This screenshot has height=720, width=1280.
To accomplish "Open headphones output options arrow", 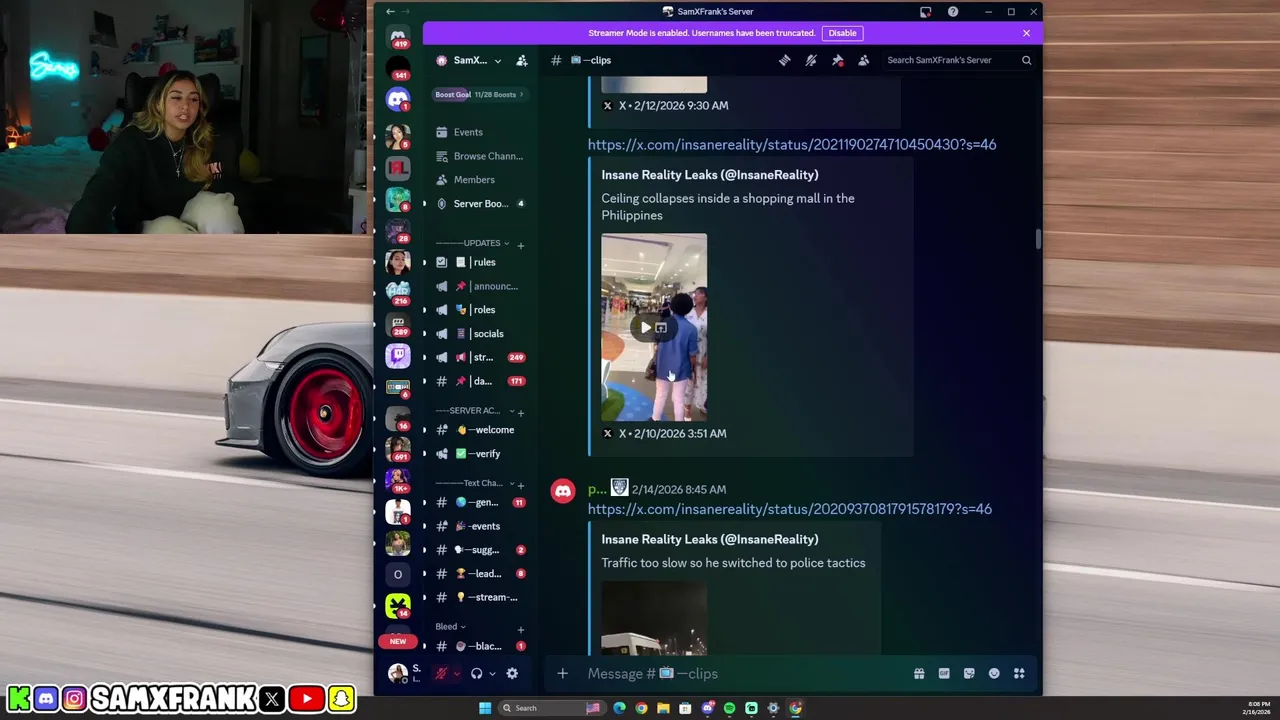I will pos(492,674).
